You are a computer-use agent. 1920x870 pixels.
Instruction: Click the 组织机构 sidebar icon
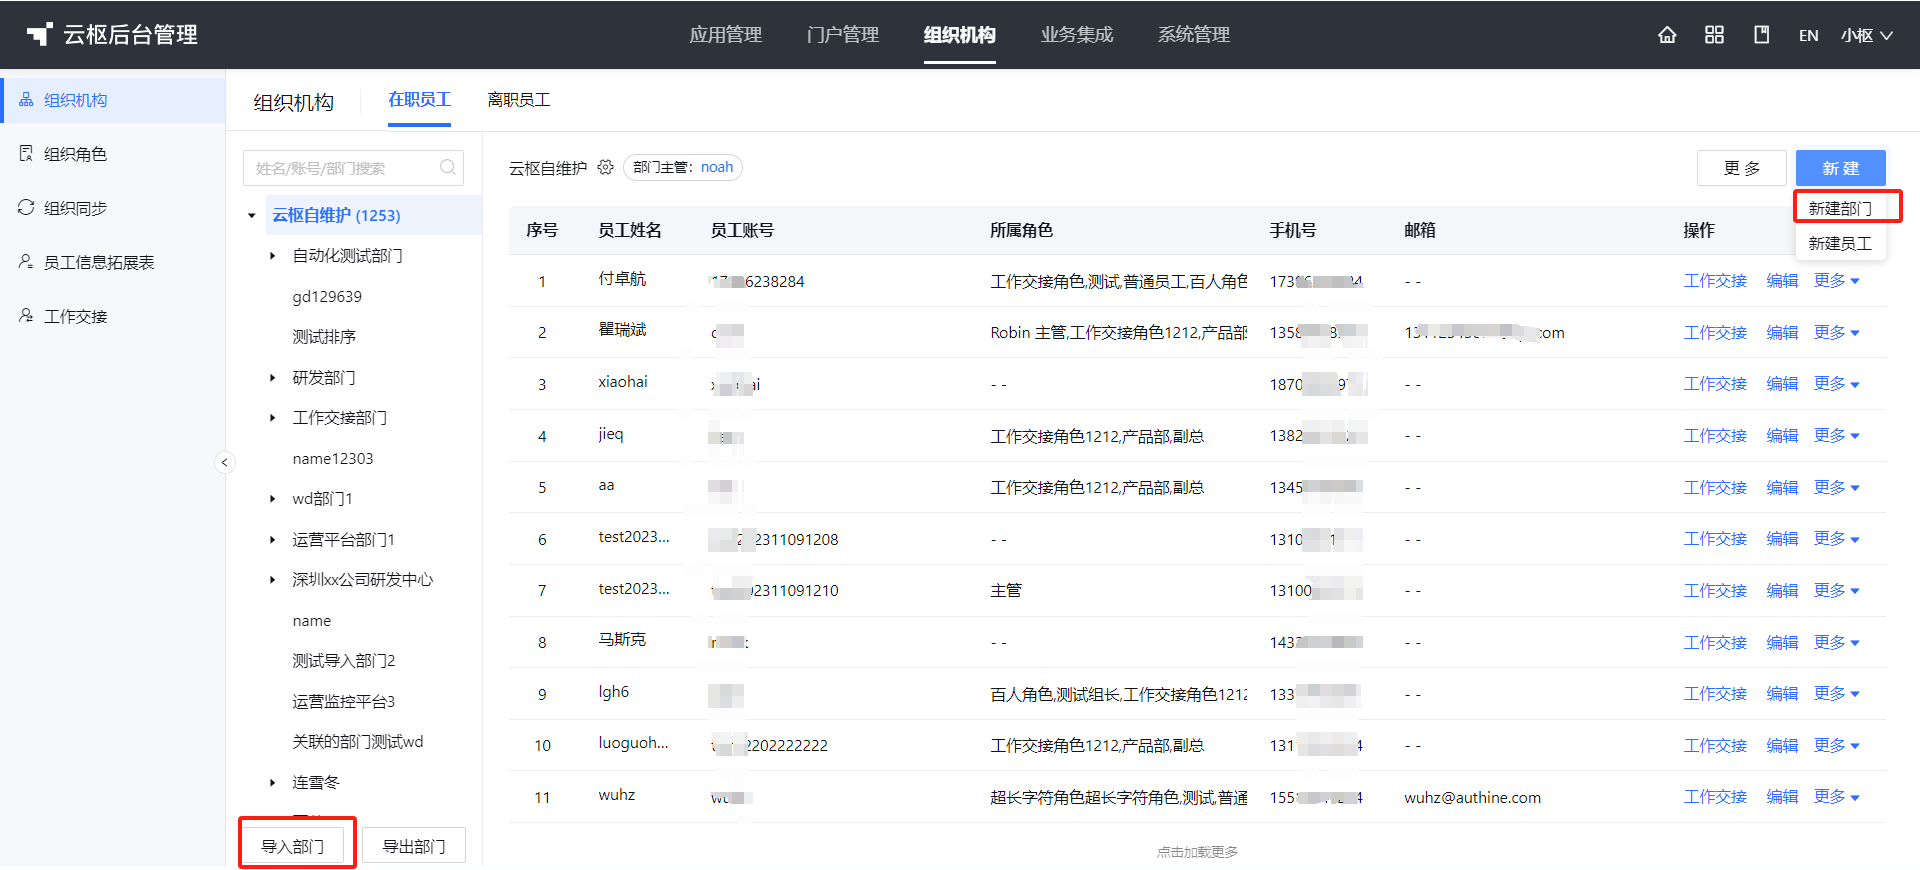tap(26, 100)
